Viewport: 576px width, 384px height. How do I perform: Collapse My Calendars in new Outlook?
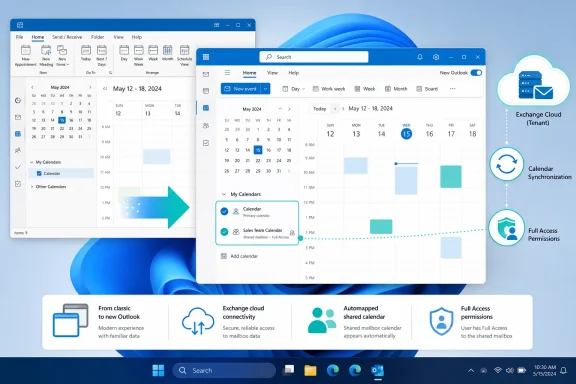224,194
